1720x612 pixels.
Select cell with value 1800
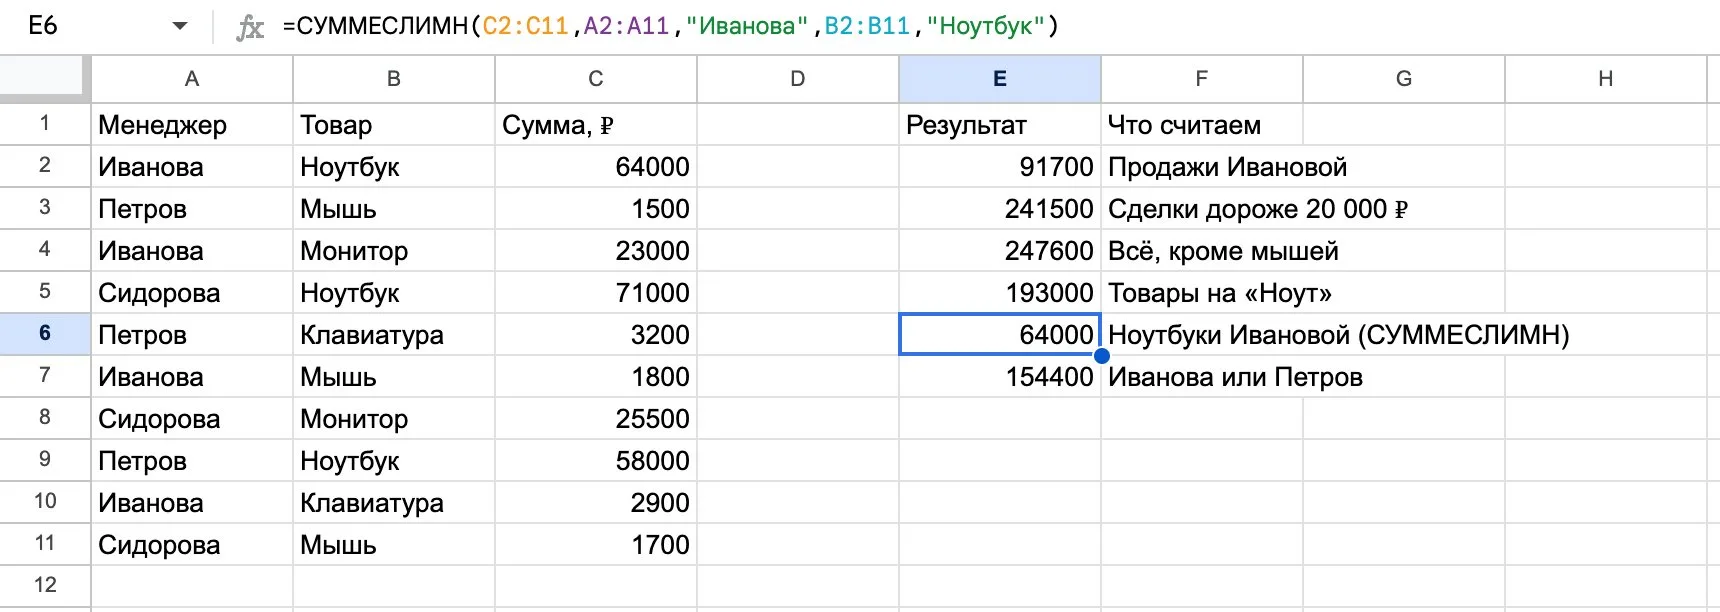(596, 377)
